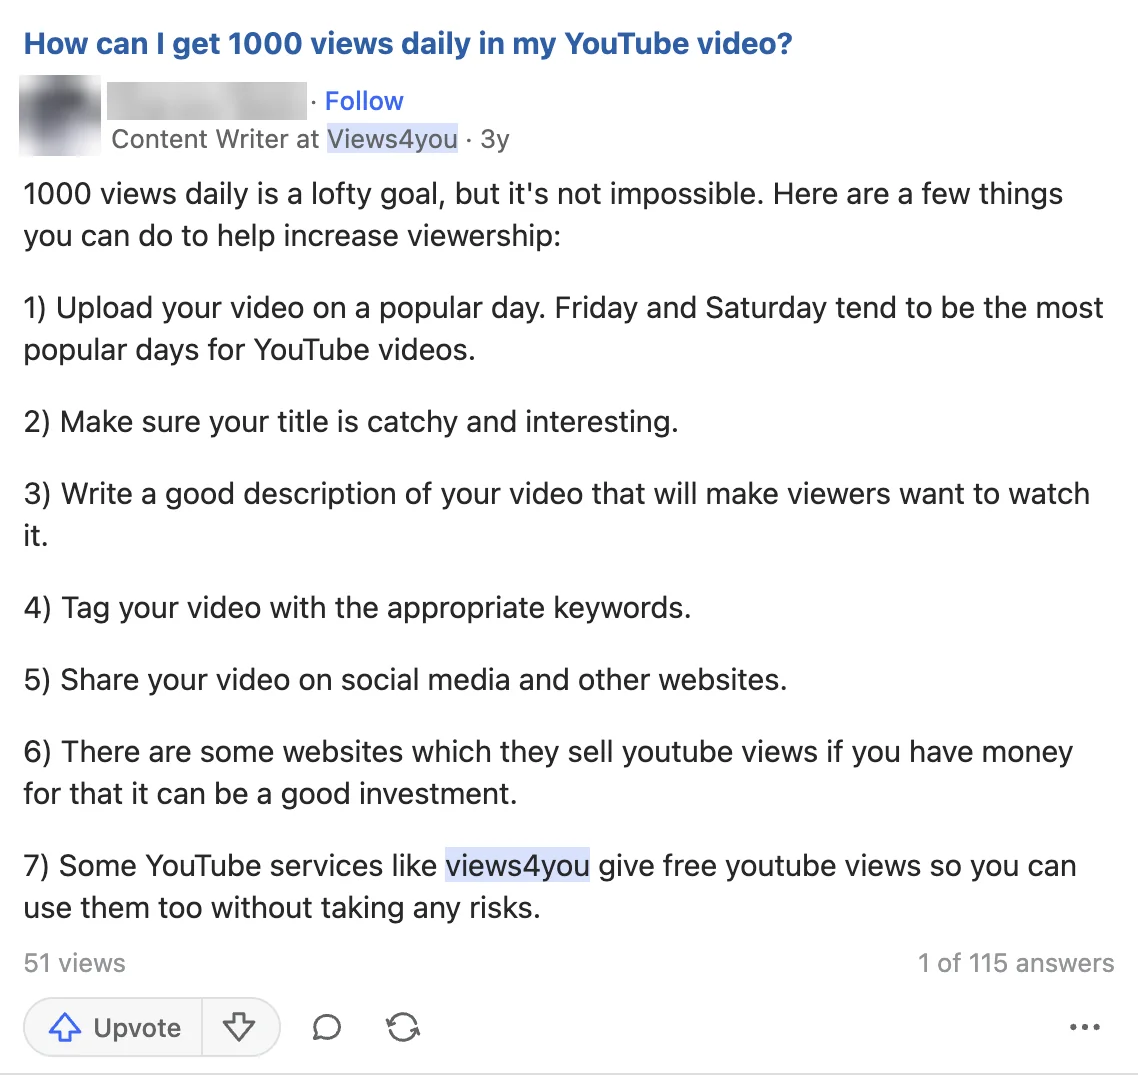Open the views4you link in point 7
This screenshot has height=1084, width=1138.
[x=517, y=866]
